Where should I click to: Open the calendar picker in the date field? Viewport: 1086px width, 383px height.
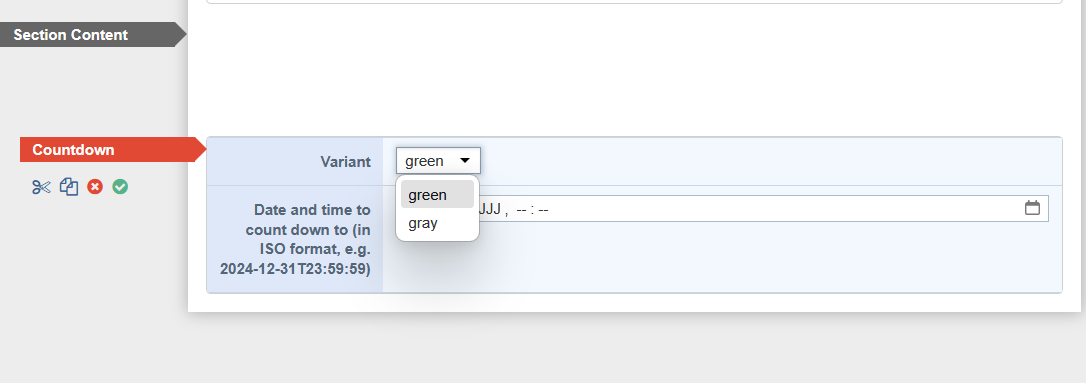(1032, 208)
